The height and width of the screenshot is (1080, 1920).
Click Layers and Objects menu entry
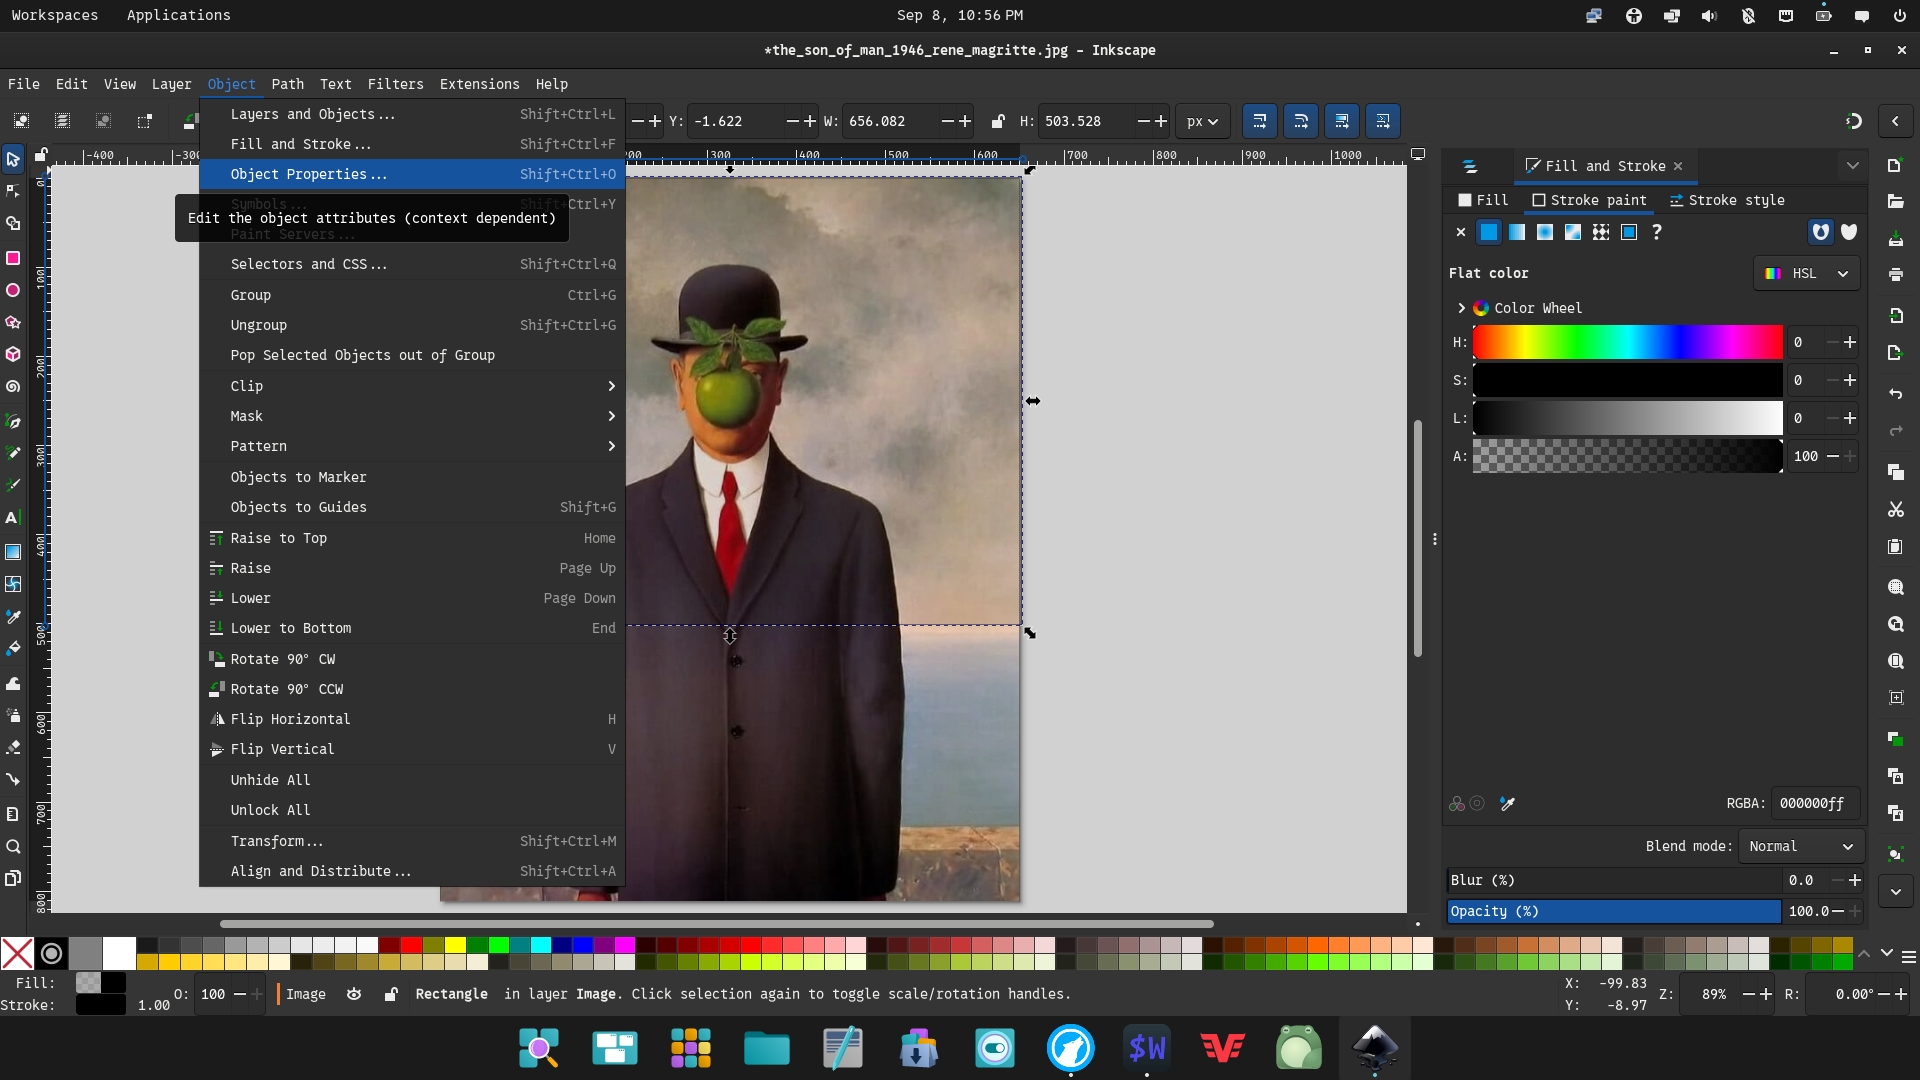tap(412, 114)
